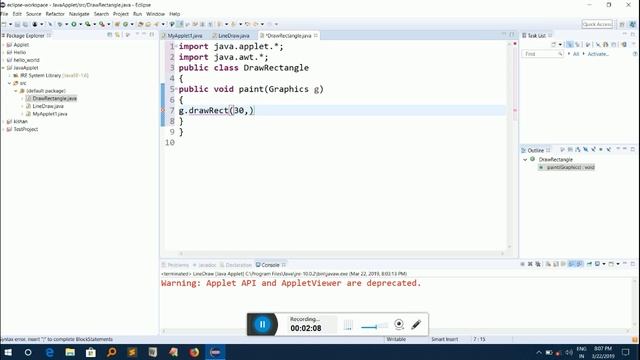Select MyApplet1.java in Package Explorer

50,114
